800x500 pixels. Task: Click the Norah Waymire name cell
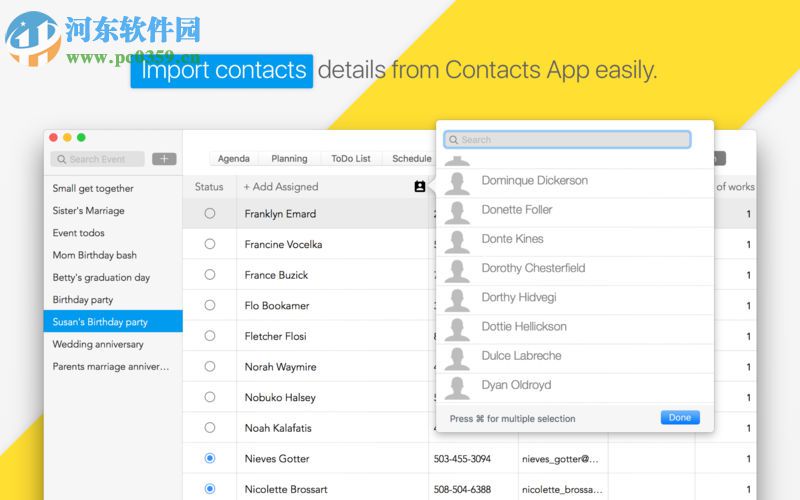tap(332, 367)
